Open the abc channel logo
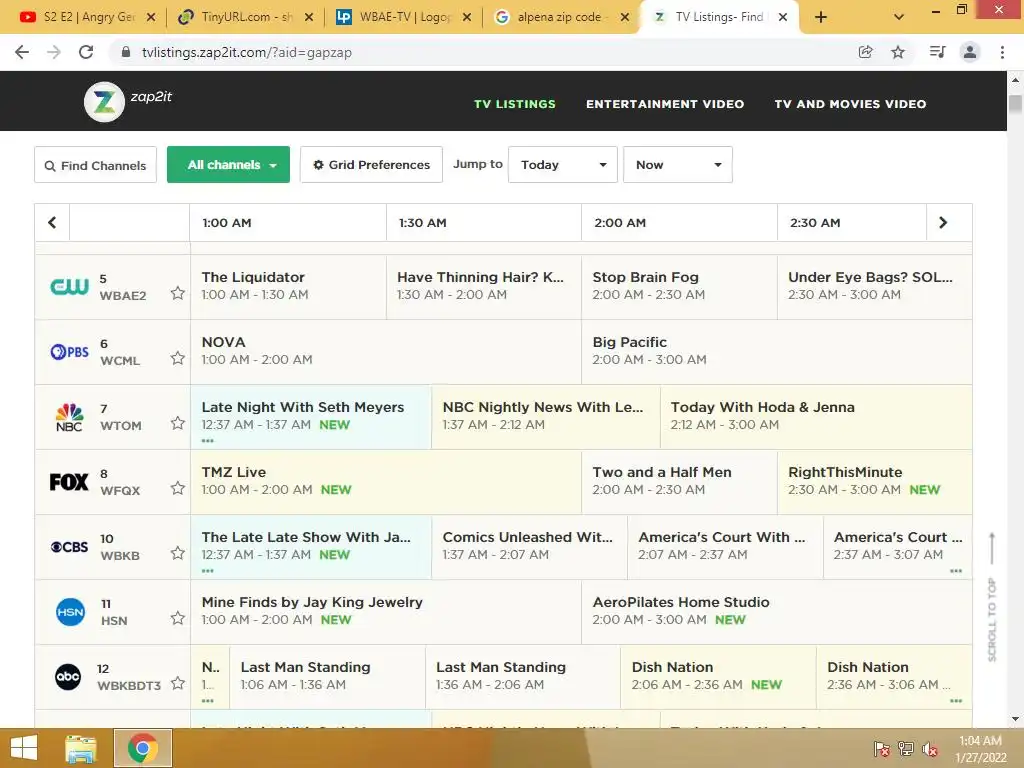This screenshot has width=1024, height=768. click(x=68, y=677)
